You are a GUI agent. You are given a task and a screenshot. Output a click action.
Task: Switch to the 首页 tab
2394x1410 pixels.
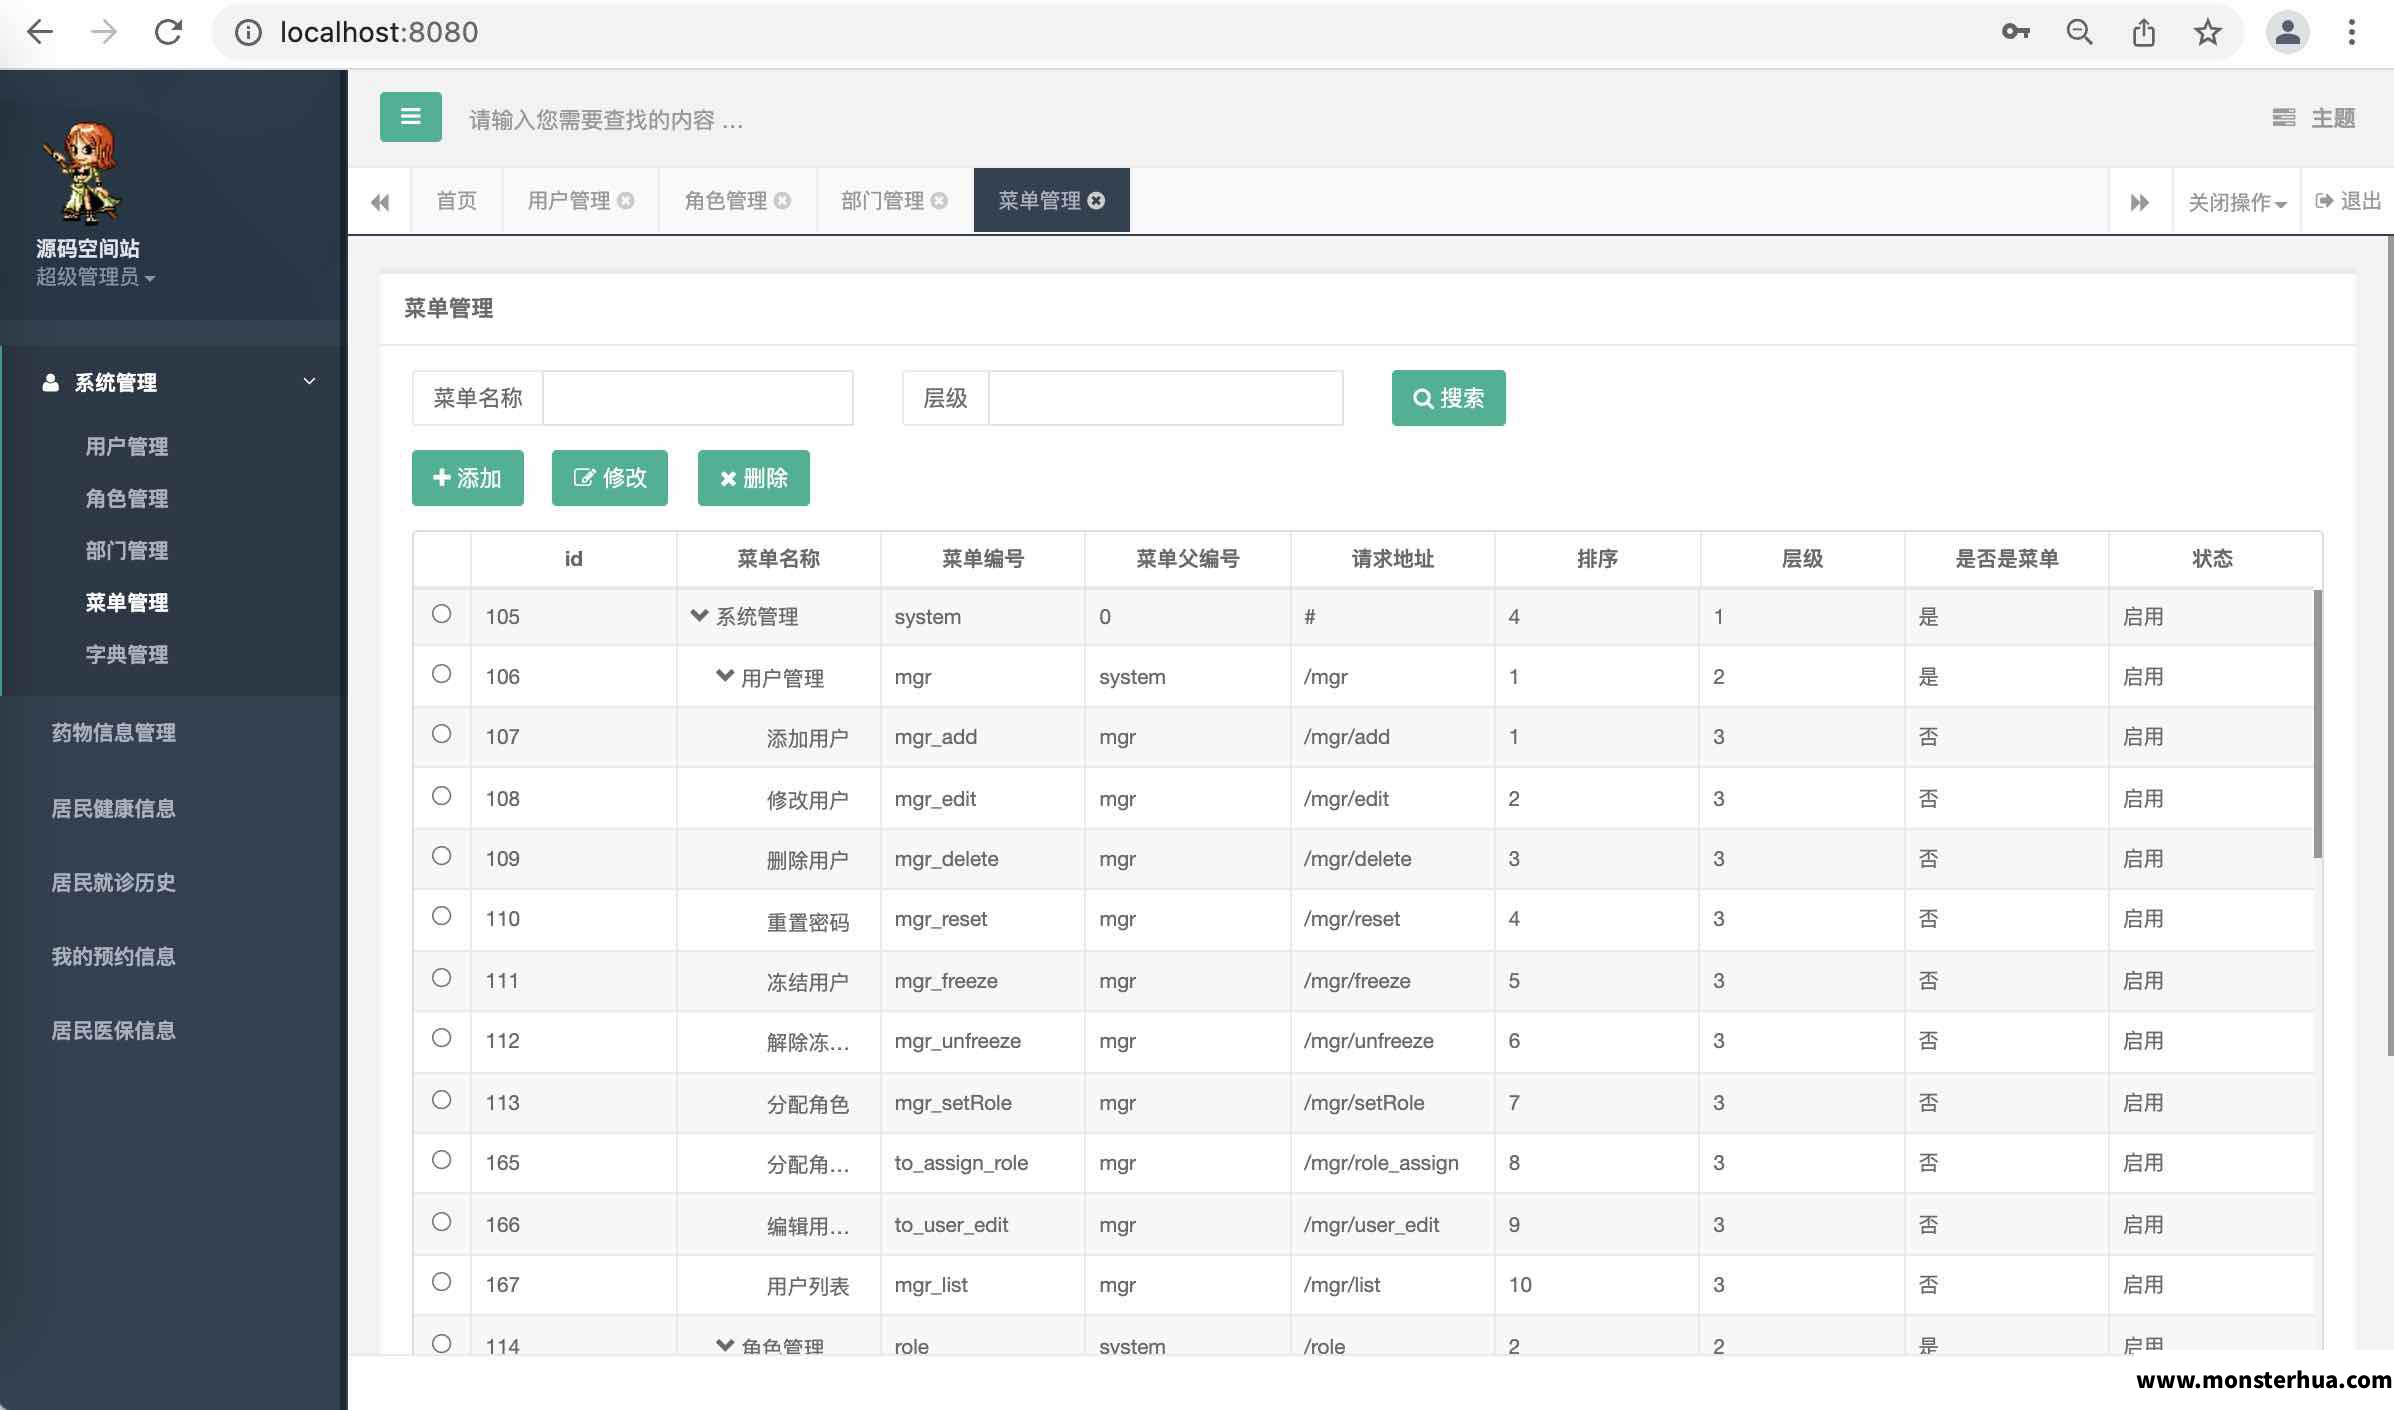[457, 200]
